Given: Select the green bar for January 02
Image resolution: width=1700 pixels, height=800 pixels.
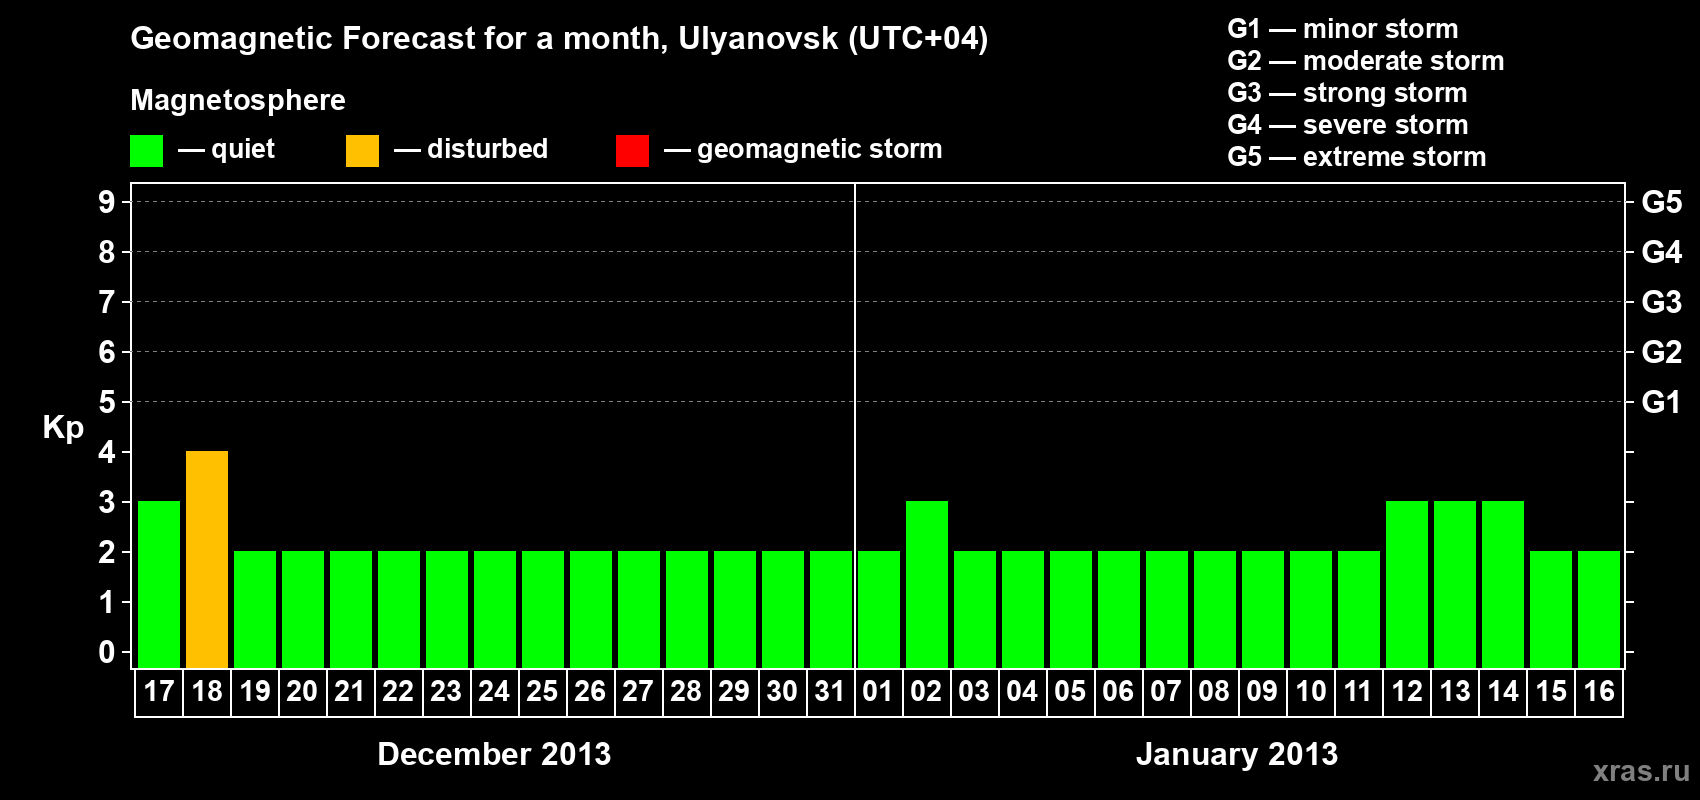Looking at the screenshot, I should tap(927, 584).
